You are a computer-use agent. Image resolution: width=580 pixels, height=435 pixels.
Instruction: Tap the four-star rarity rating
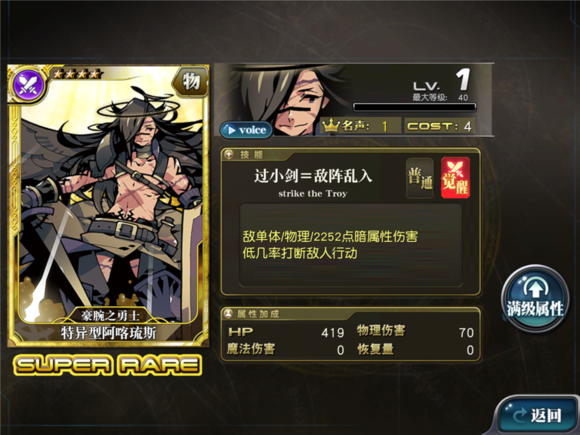[77, 74]
